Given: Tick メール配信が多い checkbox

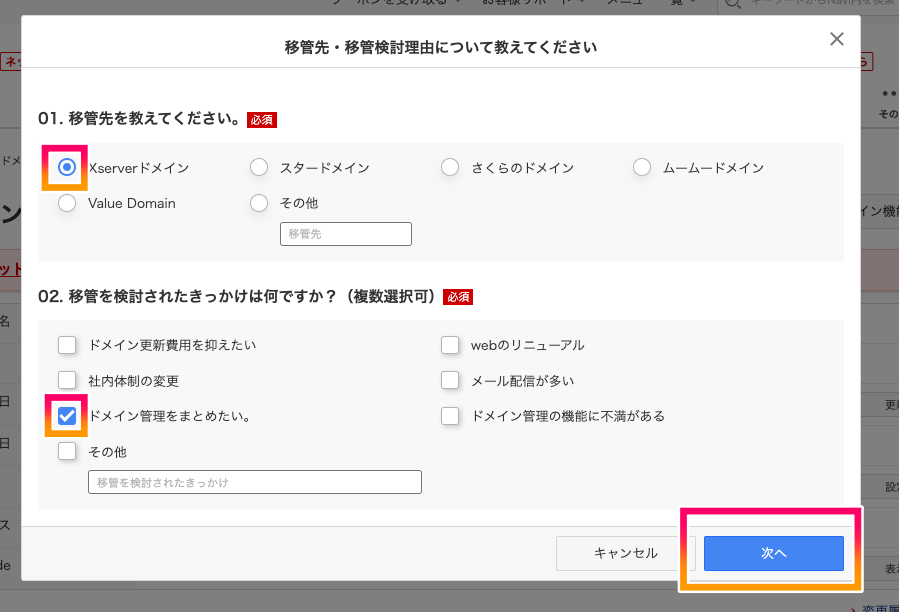Looking at the screenshot, I should (x=450, y=380).
